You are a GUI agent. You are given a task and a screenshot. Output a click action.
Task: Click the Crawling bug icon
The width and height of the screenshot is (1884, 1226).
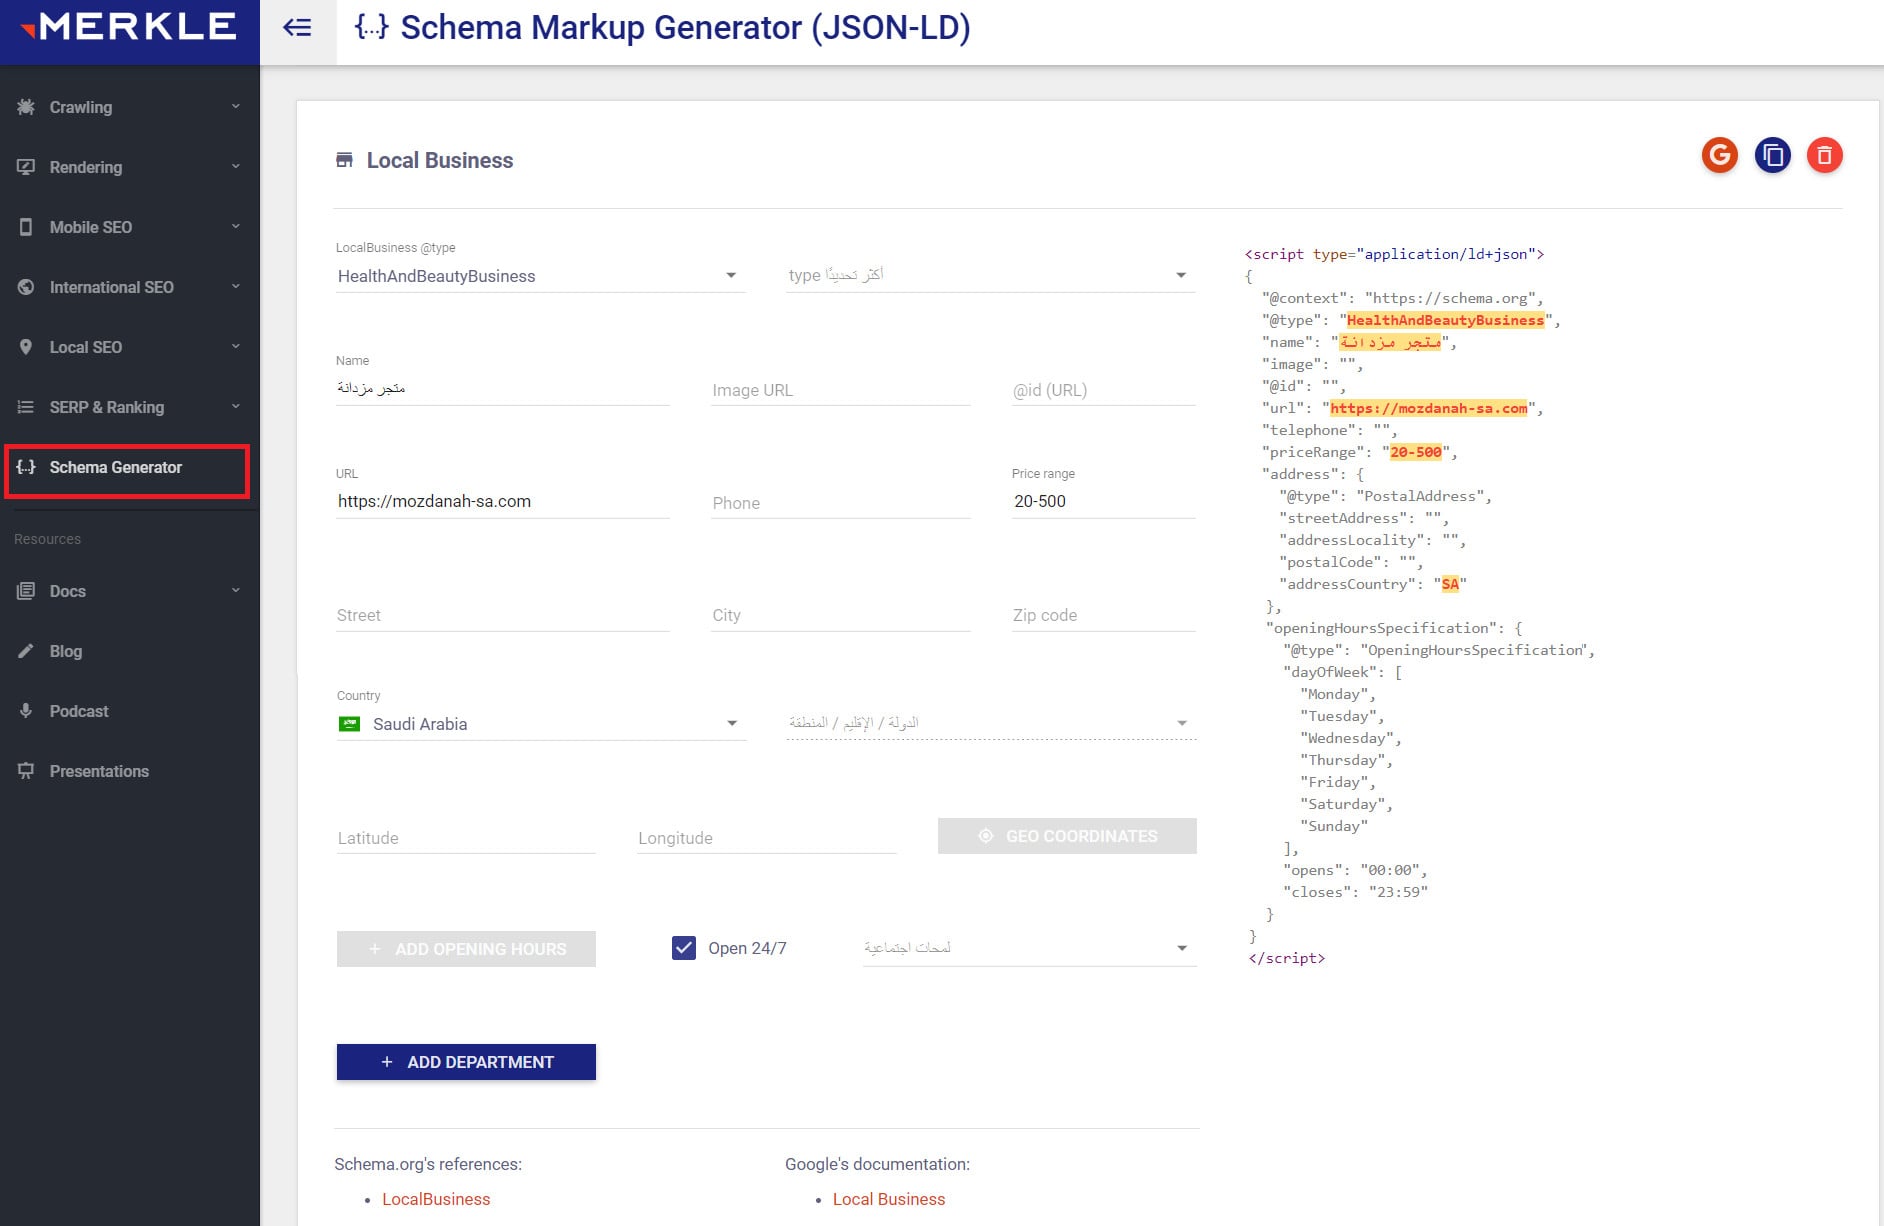26,107
